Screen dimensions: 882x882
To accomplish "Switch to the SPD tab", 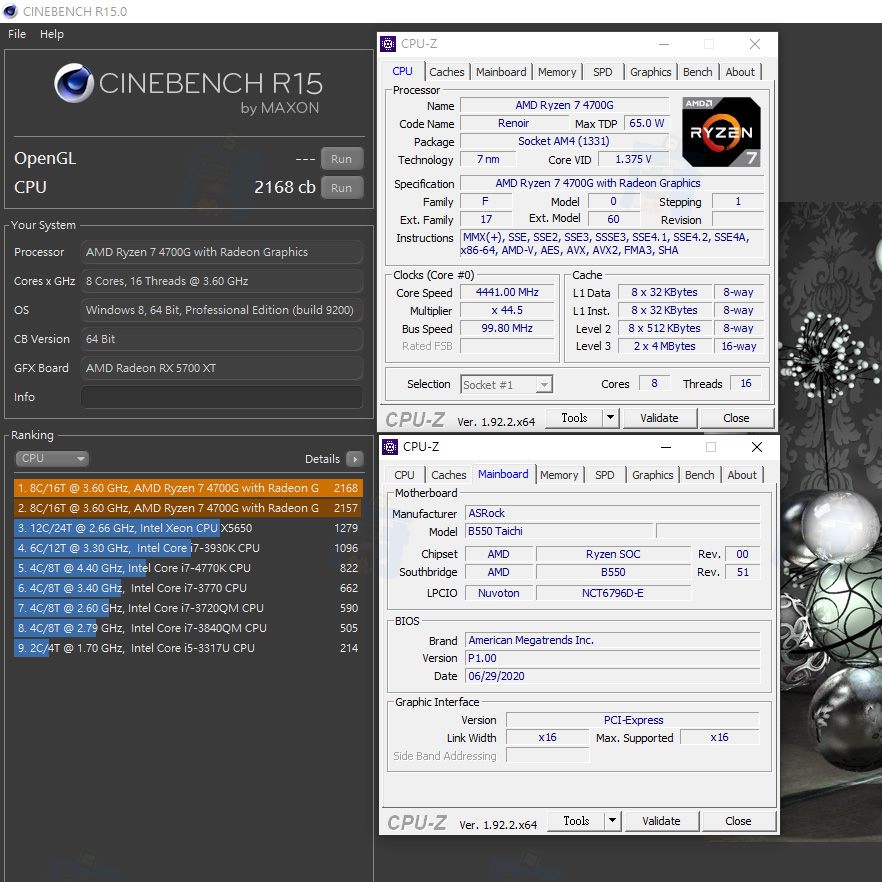I will [x=602, y=71].
